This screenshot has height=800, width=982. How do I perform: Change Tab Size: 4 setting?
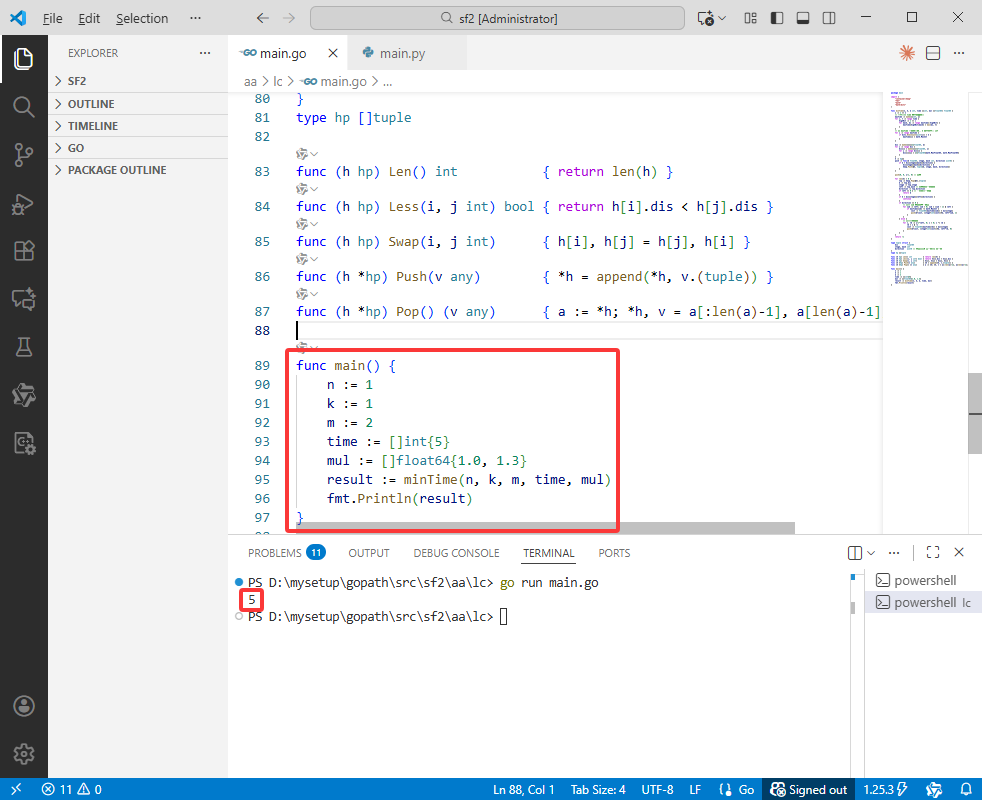597,789
